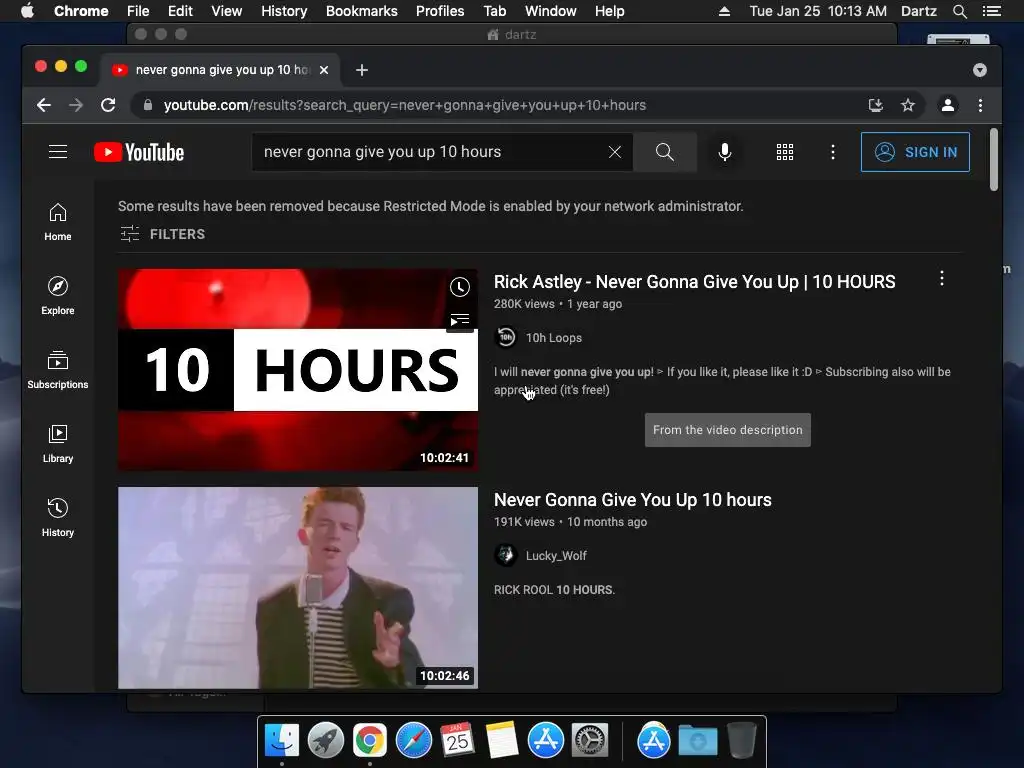Screen dimensions: 1024x768
Task: Go to the YouTube logo homepage
Action: tap(139, 152)
